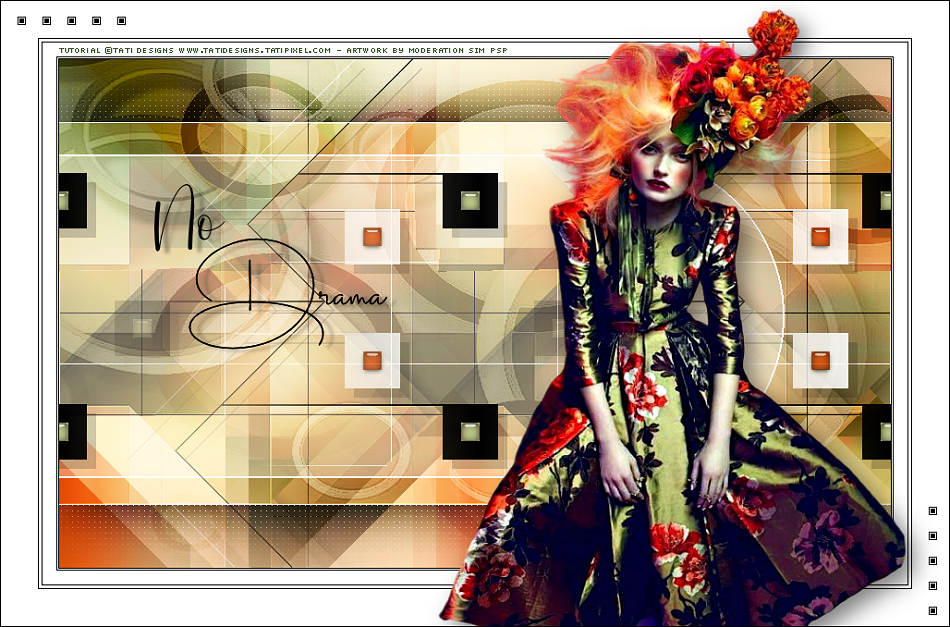Click the bottom square in the bottom-right column
Viewport: 950px width, 627px height.
(933, 610)
